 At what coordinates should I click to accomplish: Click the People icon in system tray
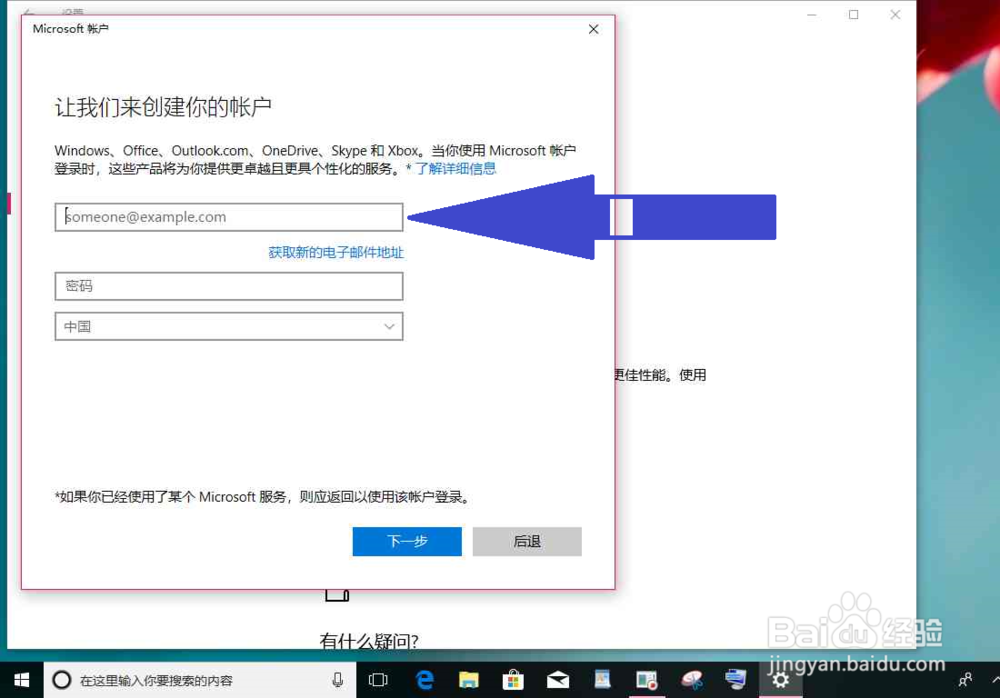pos(966,680)
